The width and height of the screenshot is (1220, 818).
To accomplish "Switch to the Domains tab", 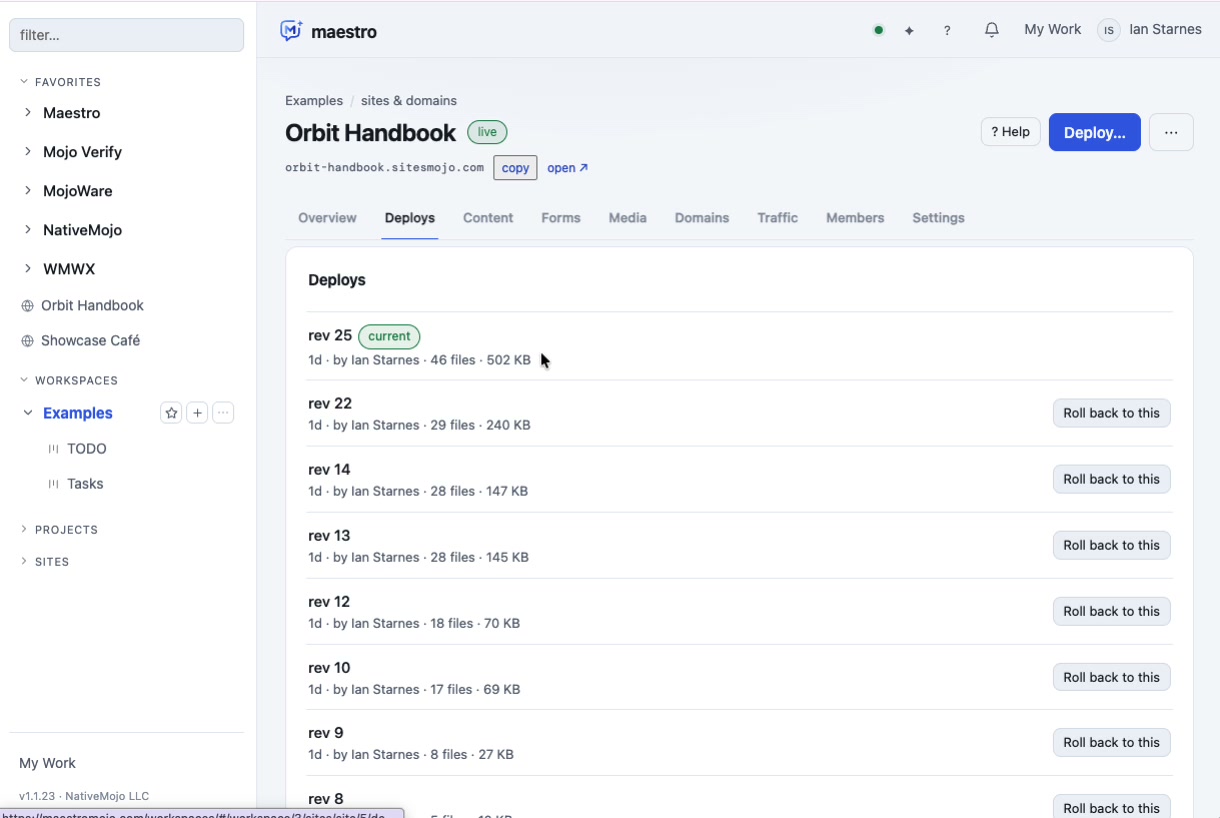I will (702, 218).
